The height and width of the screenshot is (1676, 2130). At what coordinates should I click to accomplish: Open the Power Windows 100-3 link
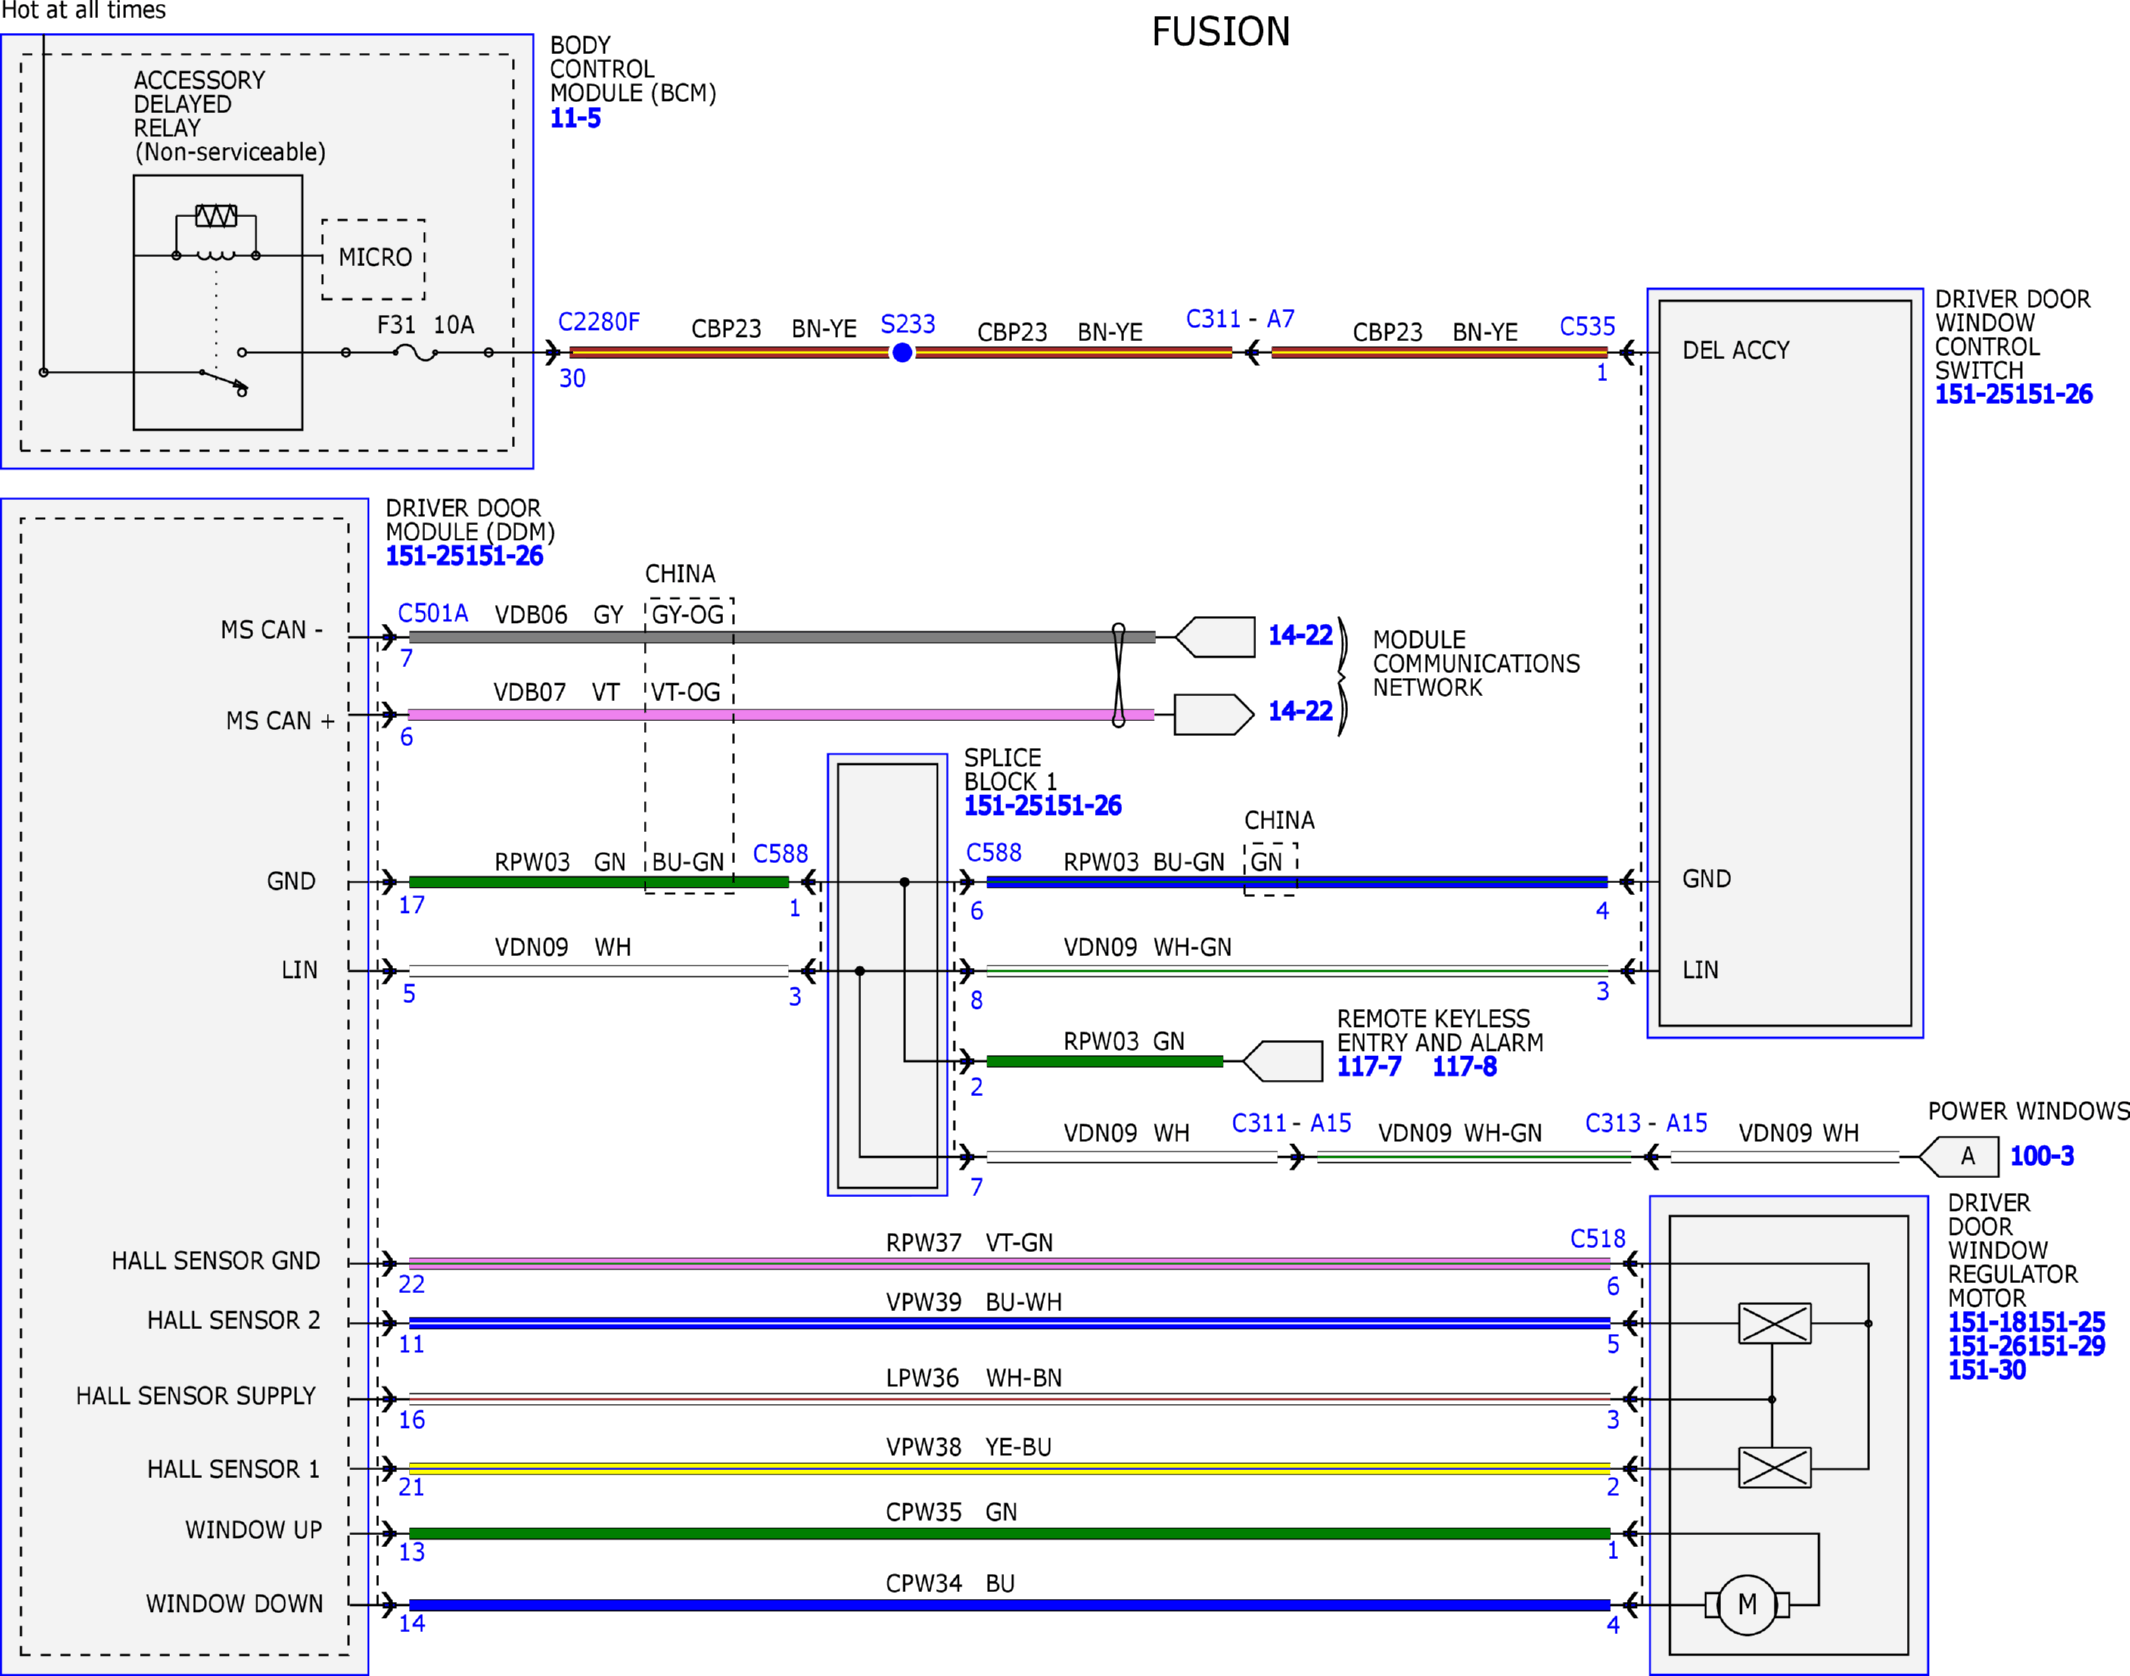(2042, 1156)
